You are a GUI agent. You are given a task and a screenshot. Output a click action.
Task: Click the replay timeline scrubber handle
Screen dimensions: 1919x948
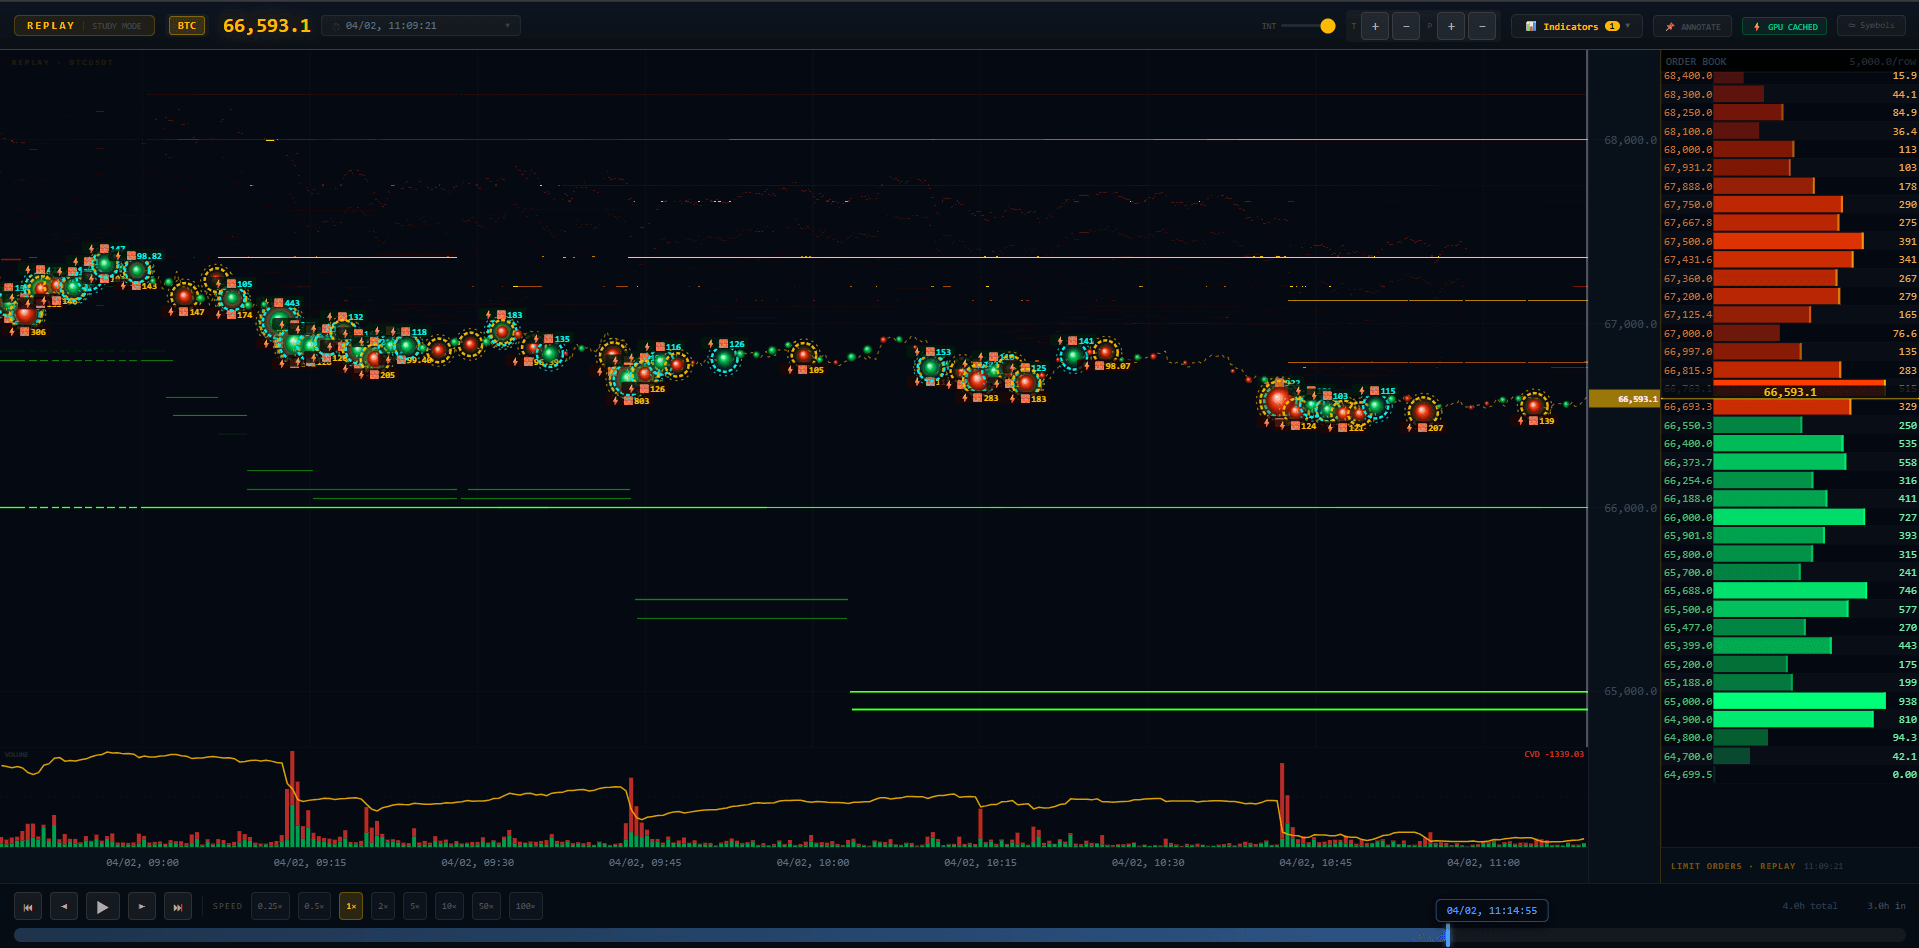1447,936
